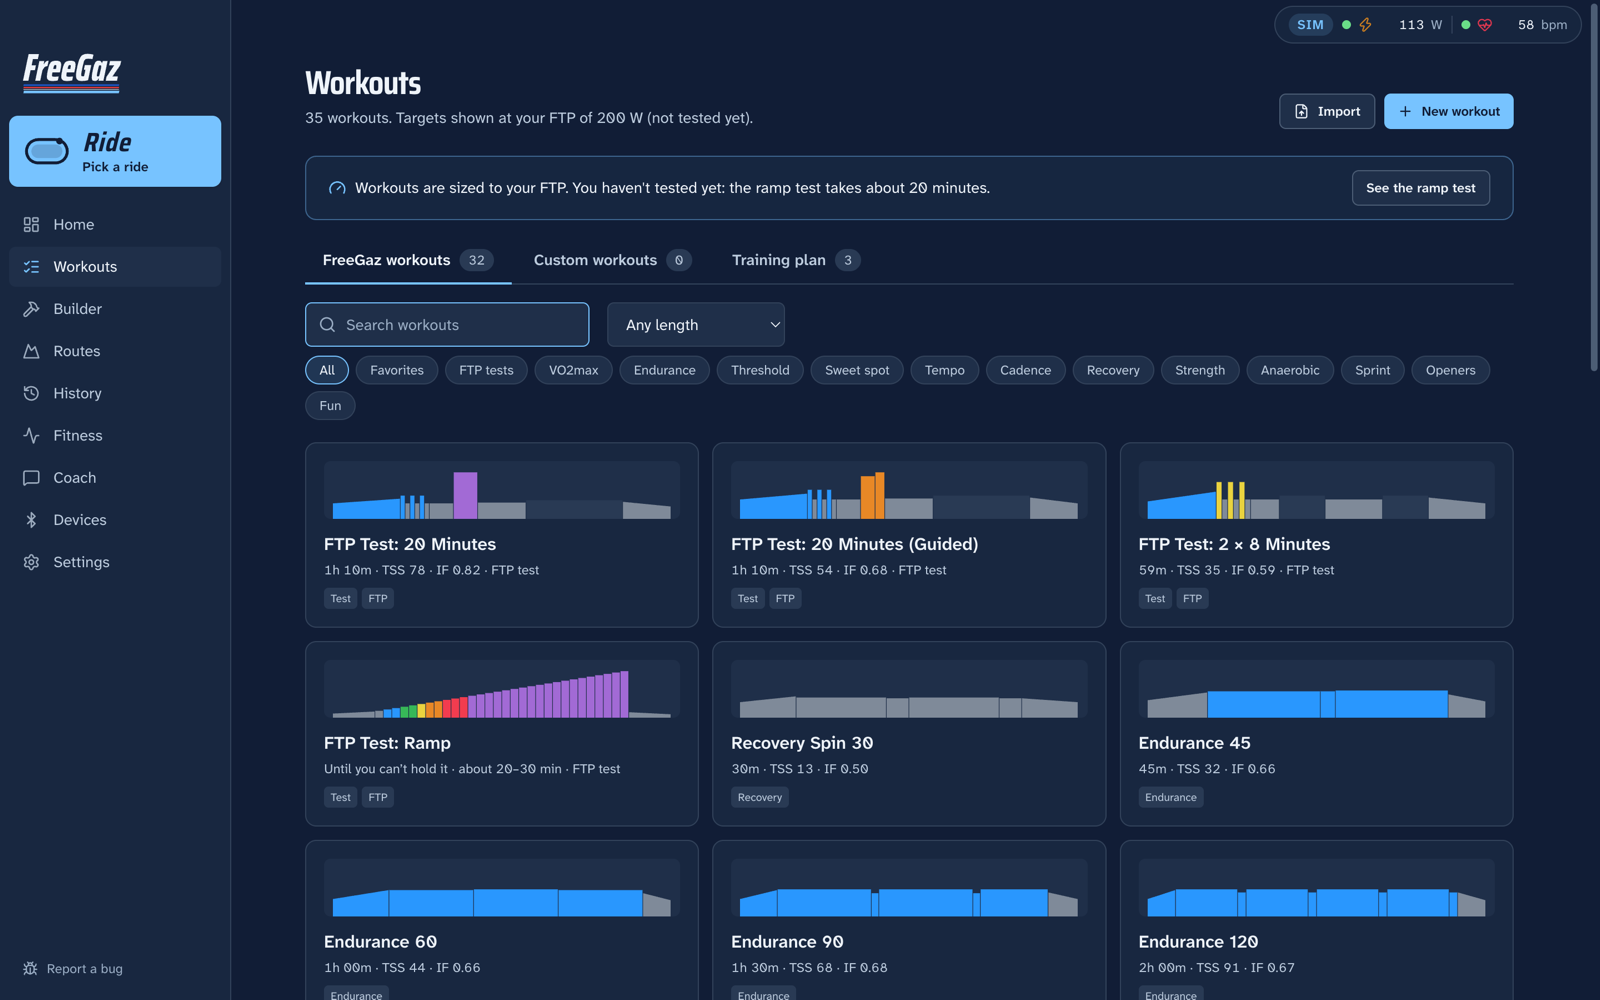1600x1000 pixels.
Task: Open Fitness page label in sidebar
Action: point(78,436)
